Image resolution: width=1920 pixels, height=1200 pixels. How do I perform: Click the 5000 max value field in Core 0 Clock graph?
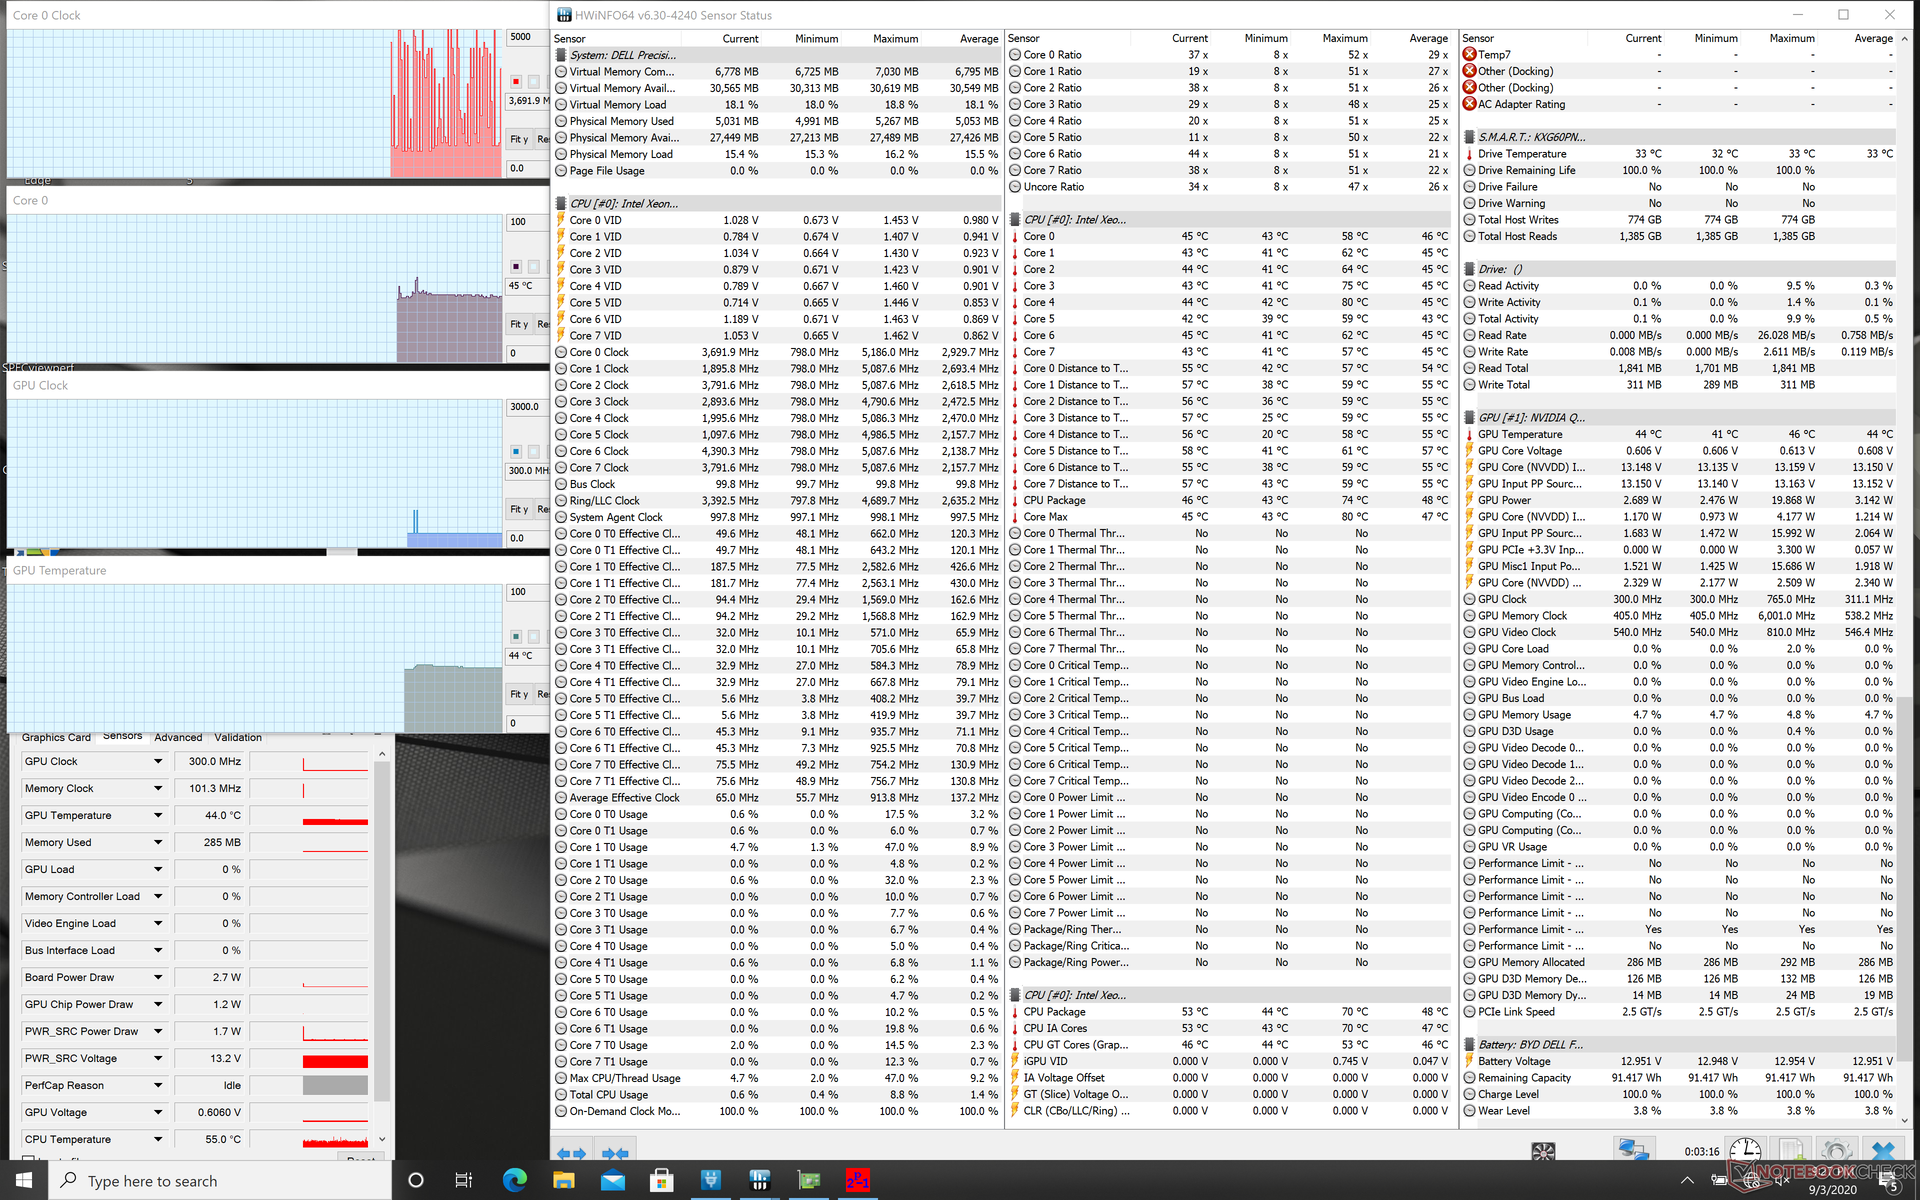click(528, 37)
